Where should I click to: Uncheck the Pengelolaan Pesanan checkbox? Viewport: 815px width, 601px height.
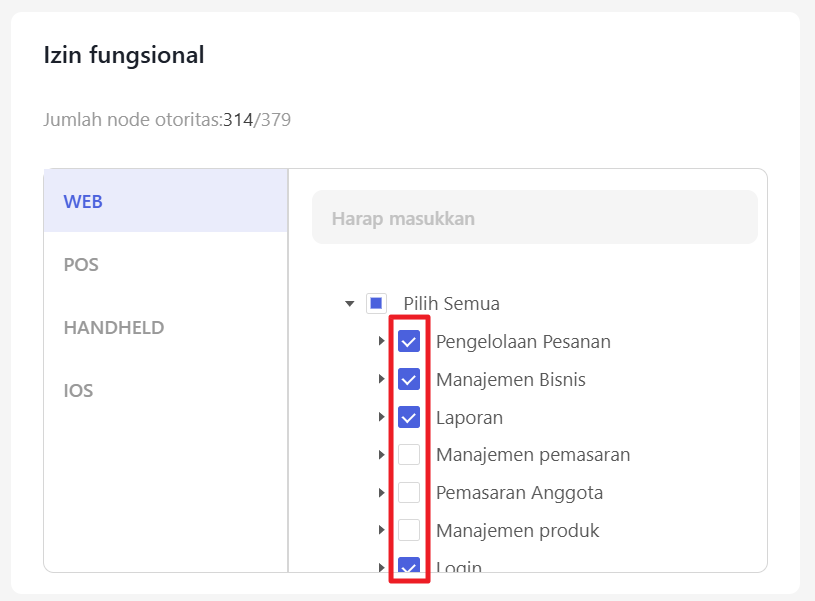point(409,342)
